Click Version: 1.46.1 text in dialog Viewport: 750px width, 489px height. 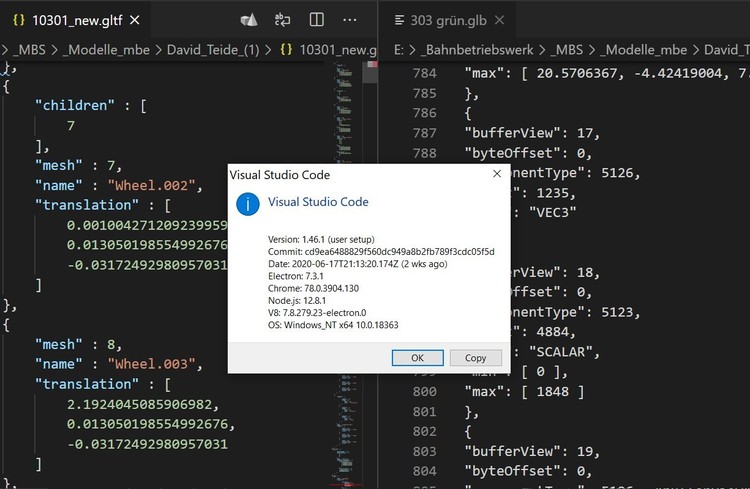tap(321, 239)
